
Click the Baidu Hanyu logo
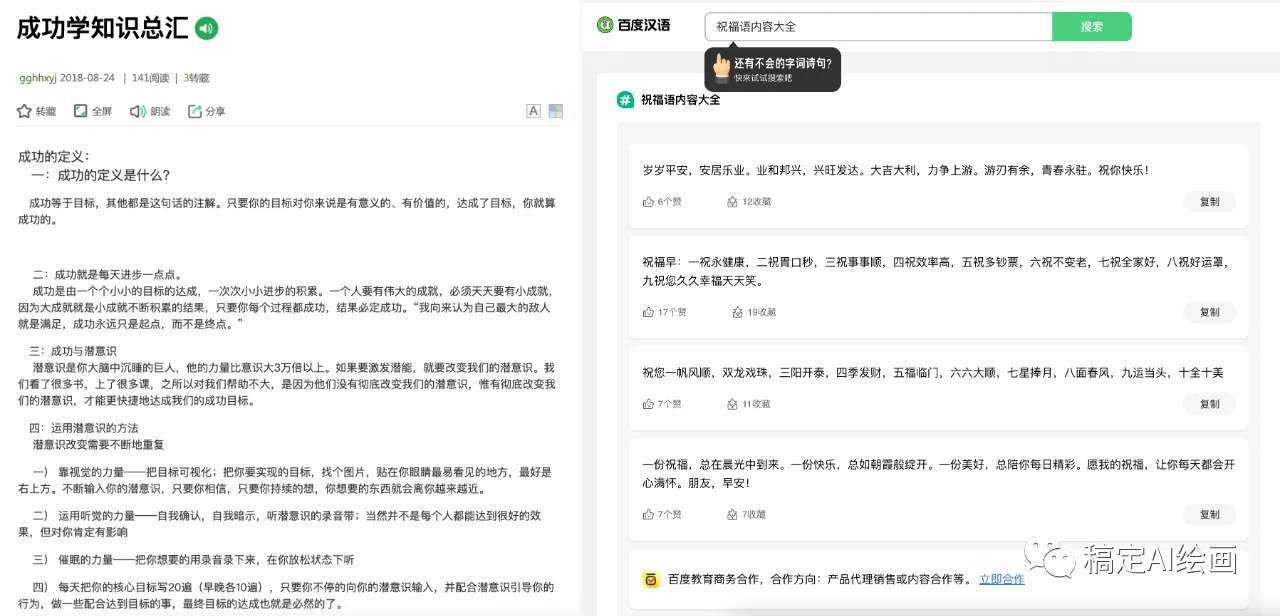633,26
